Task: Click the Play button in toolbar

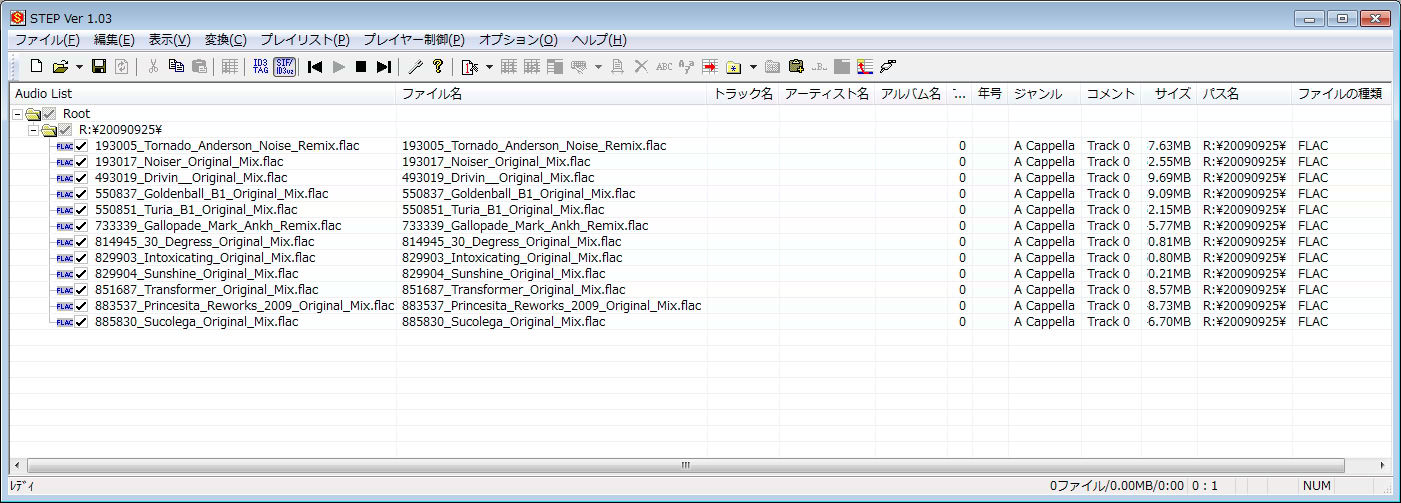Action: (338, 67)
